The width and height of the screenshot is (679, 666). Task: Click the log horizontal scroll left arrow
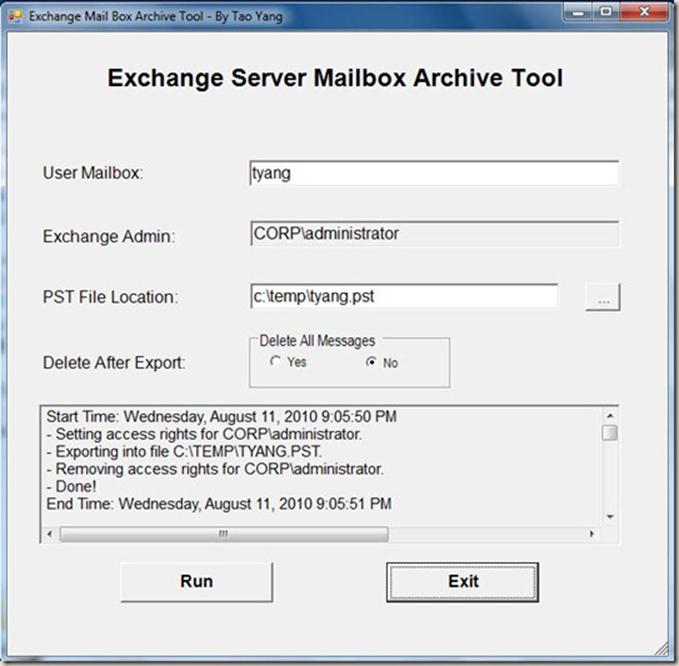49,534
